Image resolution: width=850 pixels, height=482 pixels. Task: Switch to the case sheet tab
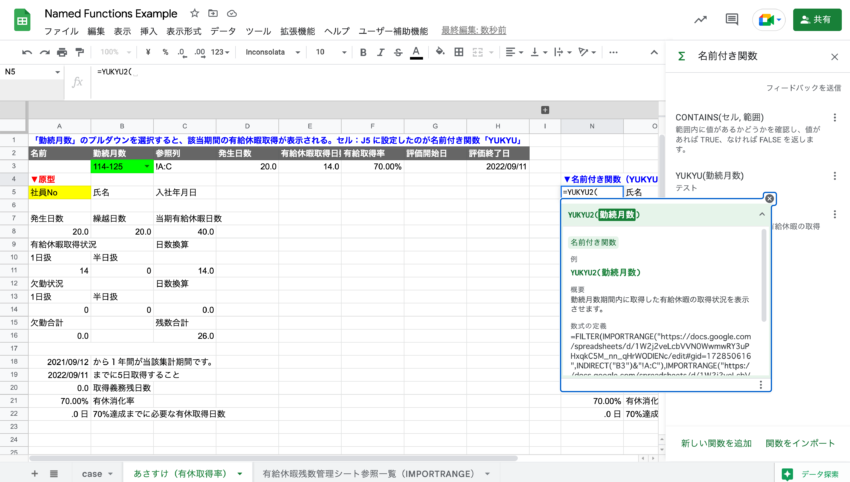tap(91, 473)
